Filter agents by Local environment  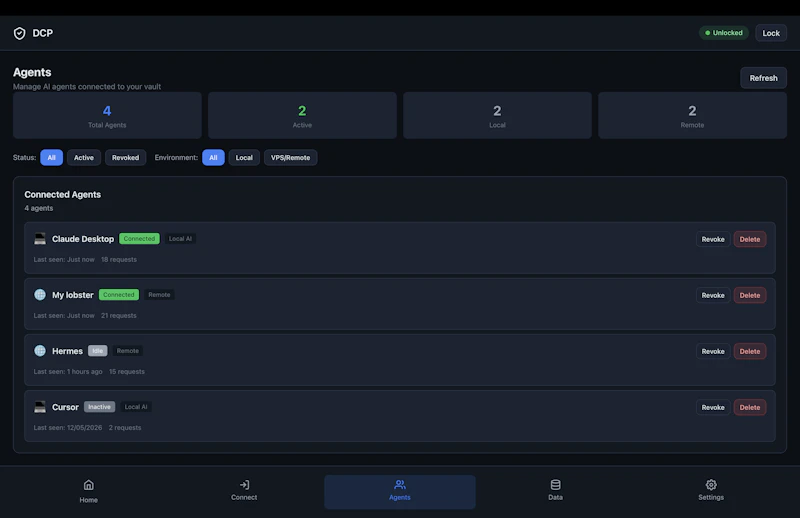244,158
